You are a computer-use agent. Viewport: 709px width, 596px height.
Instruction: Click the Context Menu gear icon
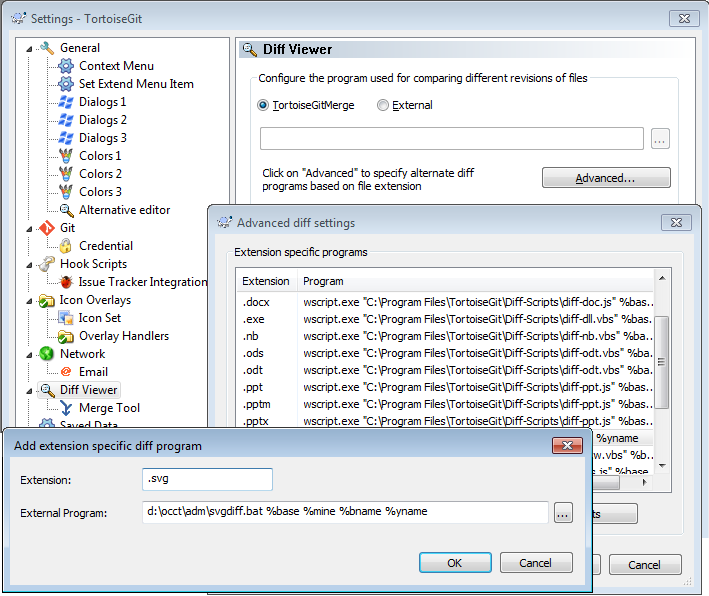[66, 66]
